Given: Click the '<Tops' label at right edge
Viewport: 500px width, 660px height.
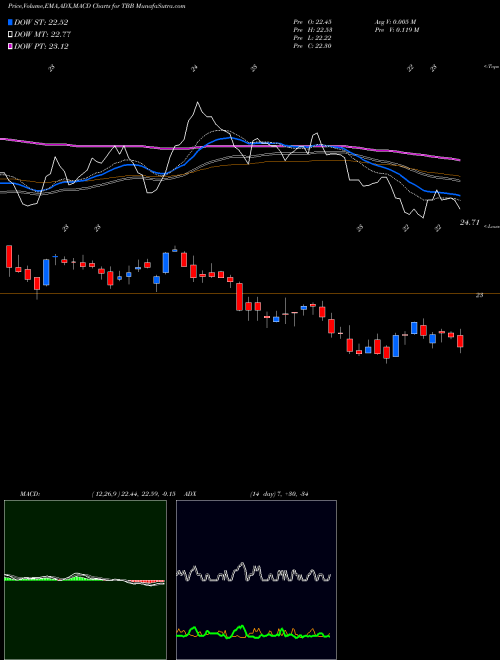Looking at the screenshot, I should click(x=491, y=67).
